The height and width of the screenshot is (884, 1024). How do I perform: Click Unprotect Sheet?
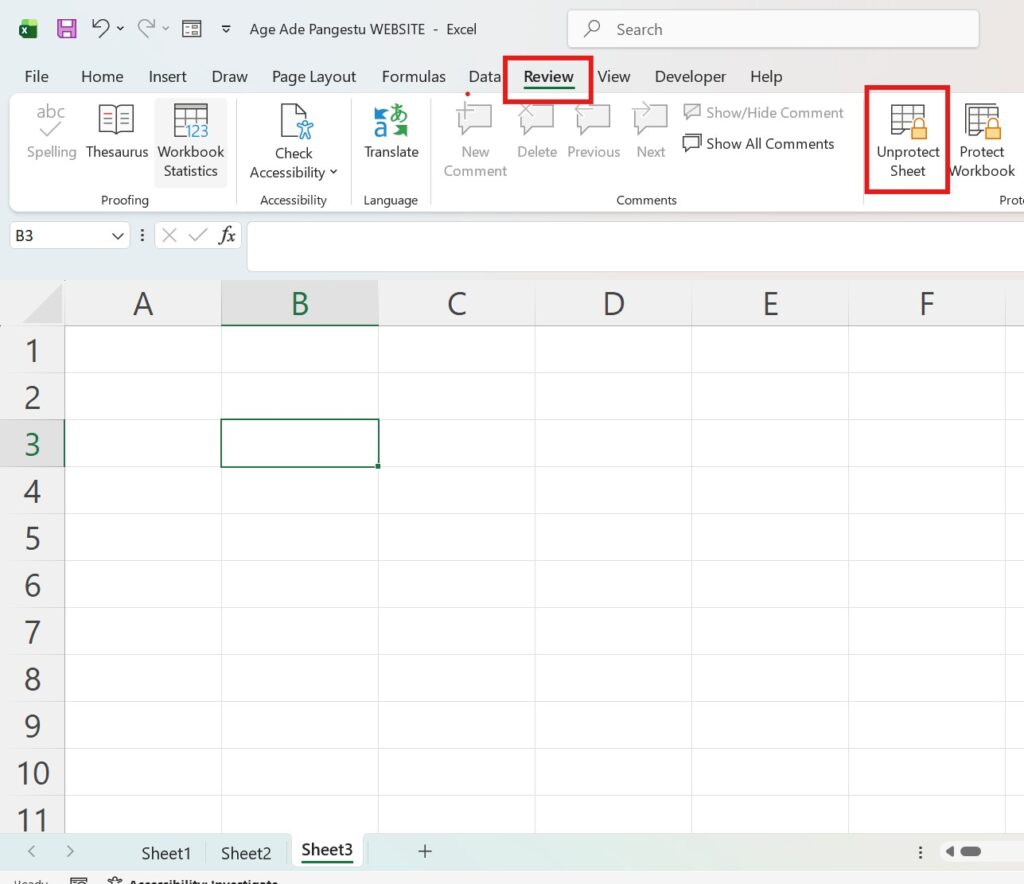tap(907, 140)
